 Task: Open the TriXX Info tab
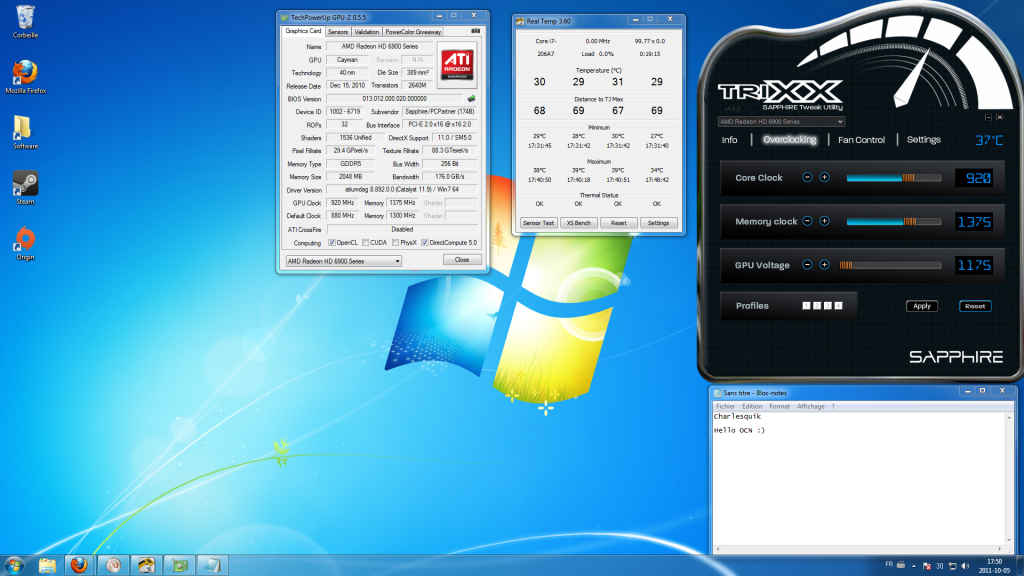pyautogui.click(x=729, y=140)
